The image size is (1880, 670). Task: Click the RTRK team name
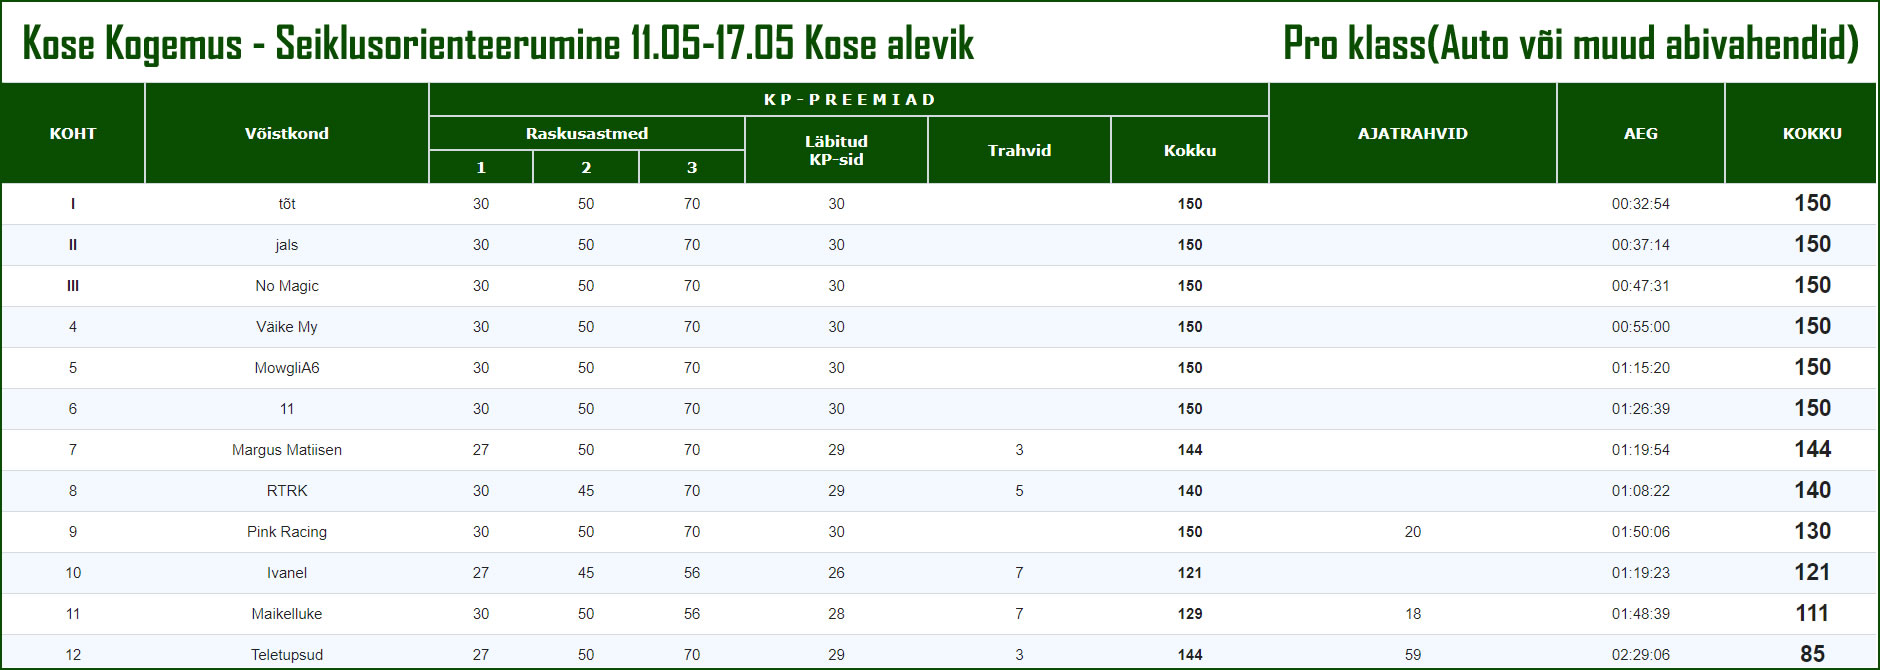[287, 491]
